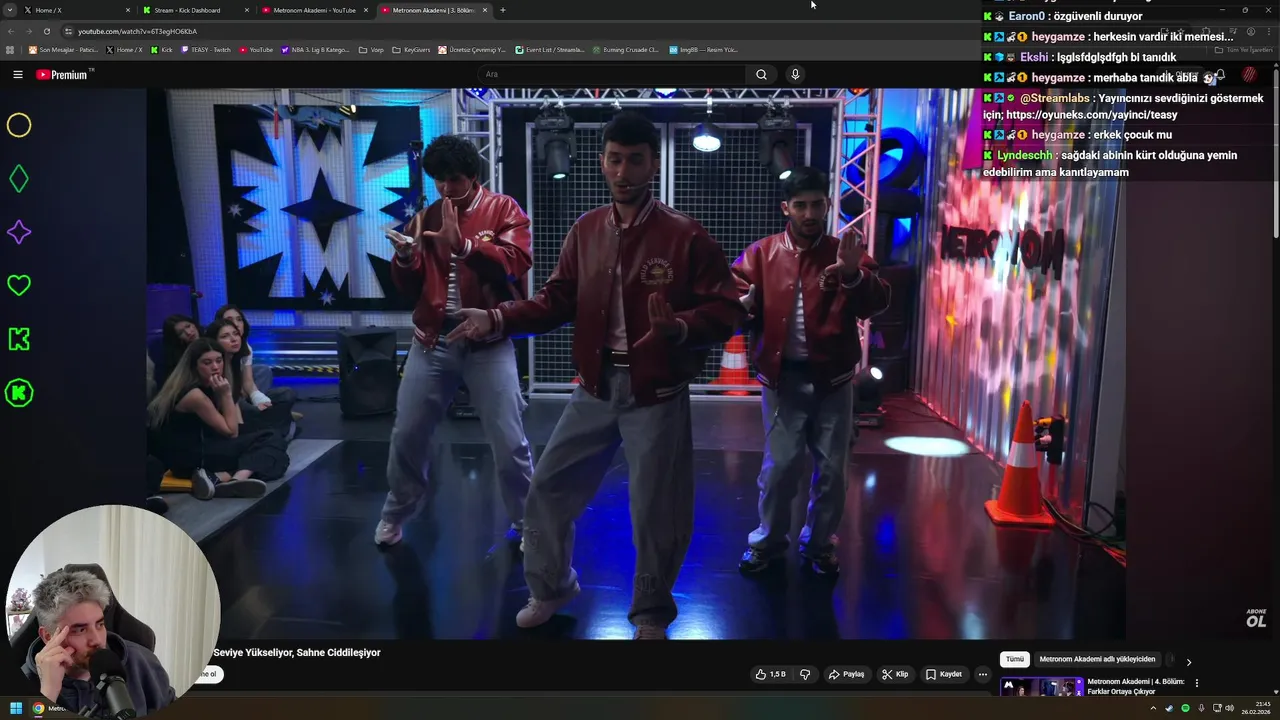Screen dimensions: 1280x720
Task: Select the green diamond overlay icon
Action: click(x=19, y=179)
